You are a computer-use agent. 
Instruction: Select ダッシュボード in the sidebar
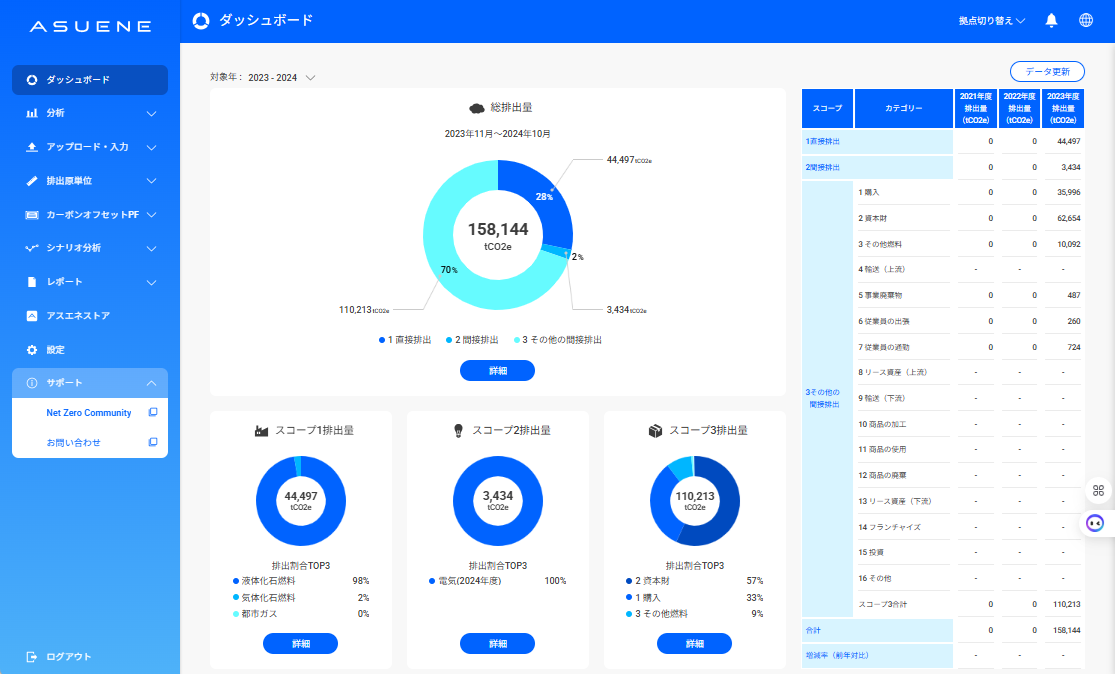[x=90, y=80]
